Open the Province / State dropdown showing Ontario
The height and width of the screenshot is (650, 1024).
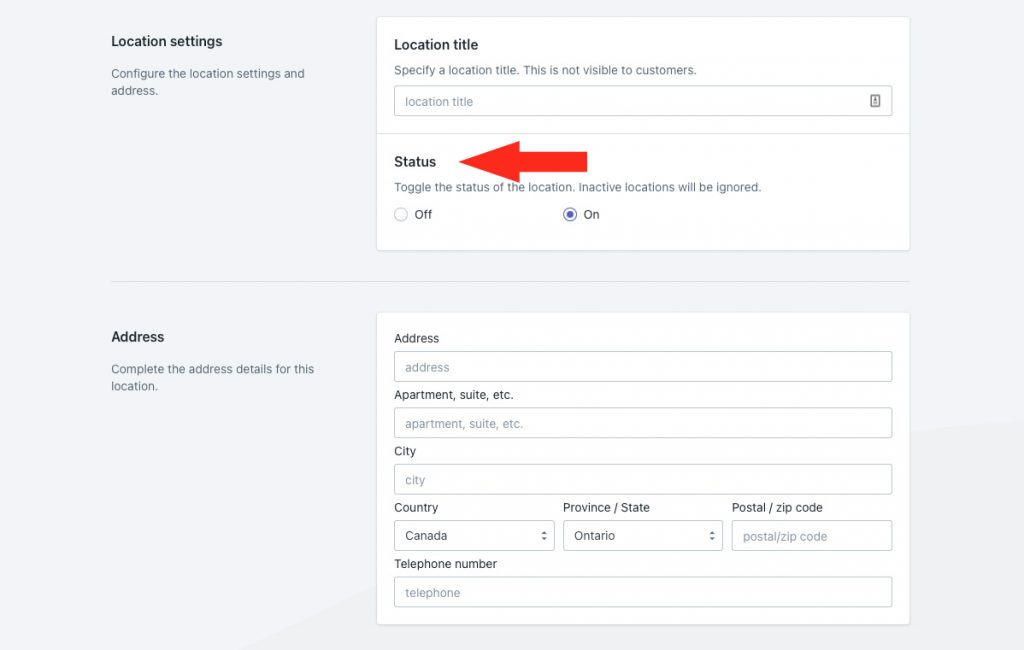pyautogui.click(x=643, y=536)
